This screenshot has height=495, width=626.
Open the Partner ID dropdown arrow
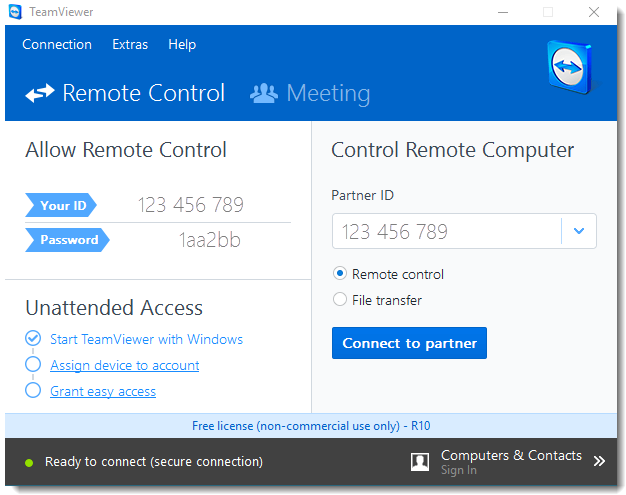pos(579,232)
